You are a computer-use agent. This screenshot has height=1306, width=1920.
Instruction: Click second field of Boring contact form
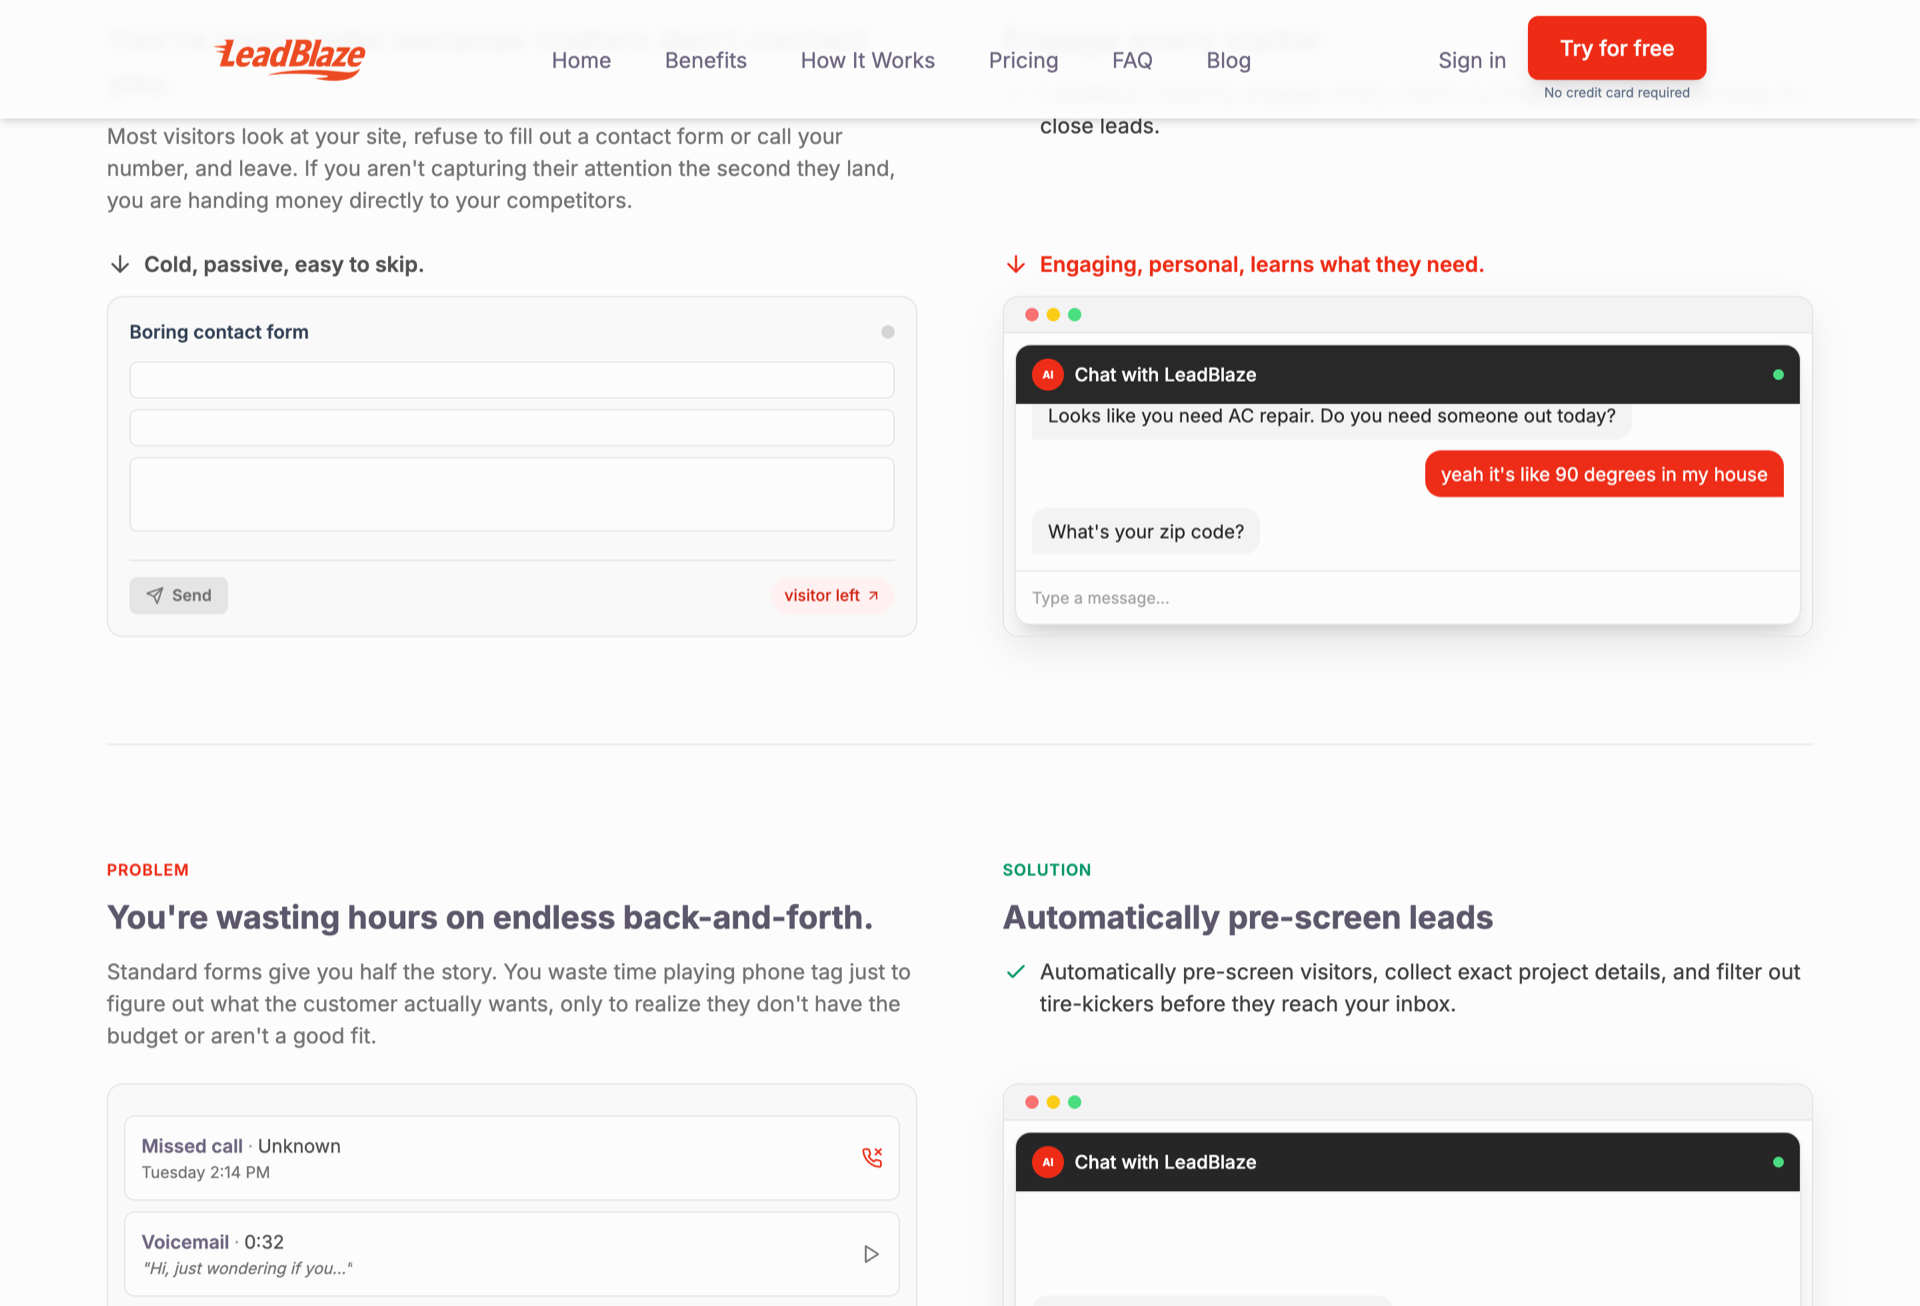click(x=512, y=428)
